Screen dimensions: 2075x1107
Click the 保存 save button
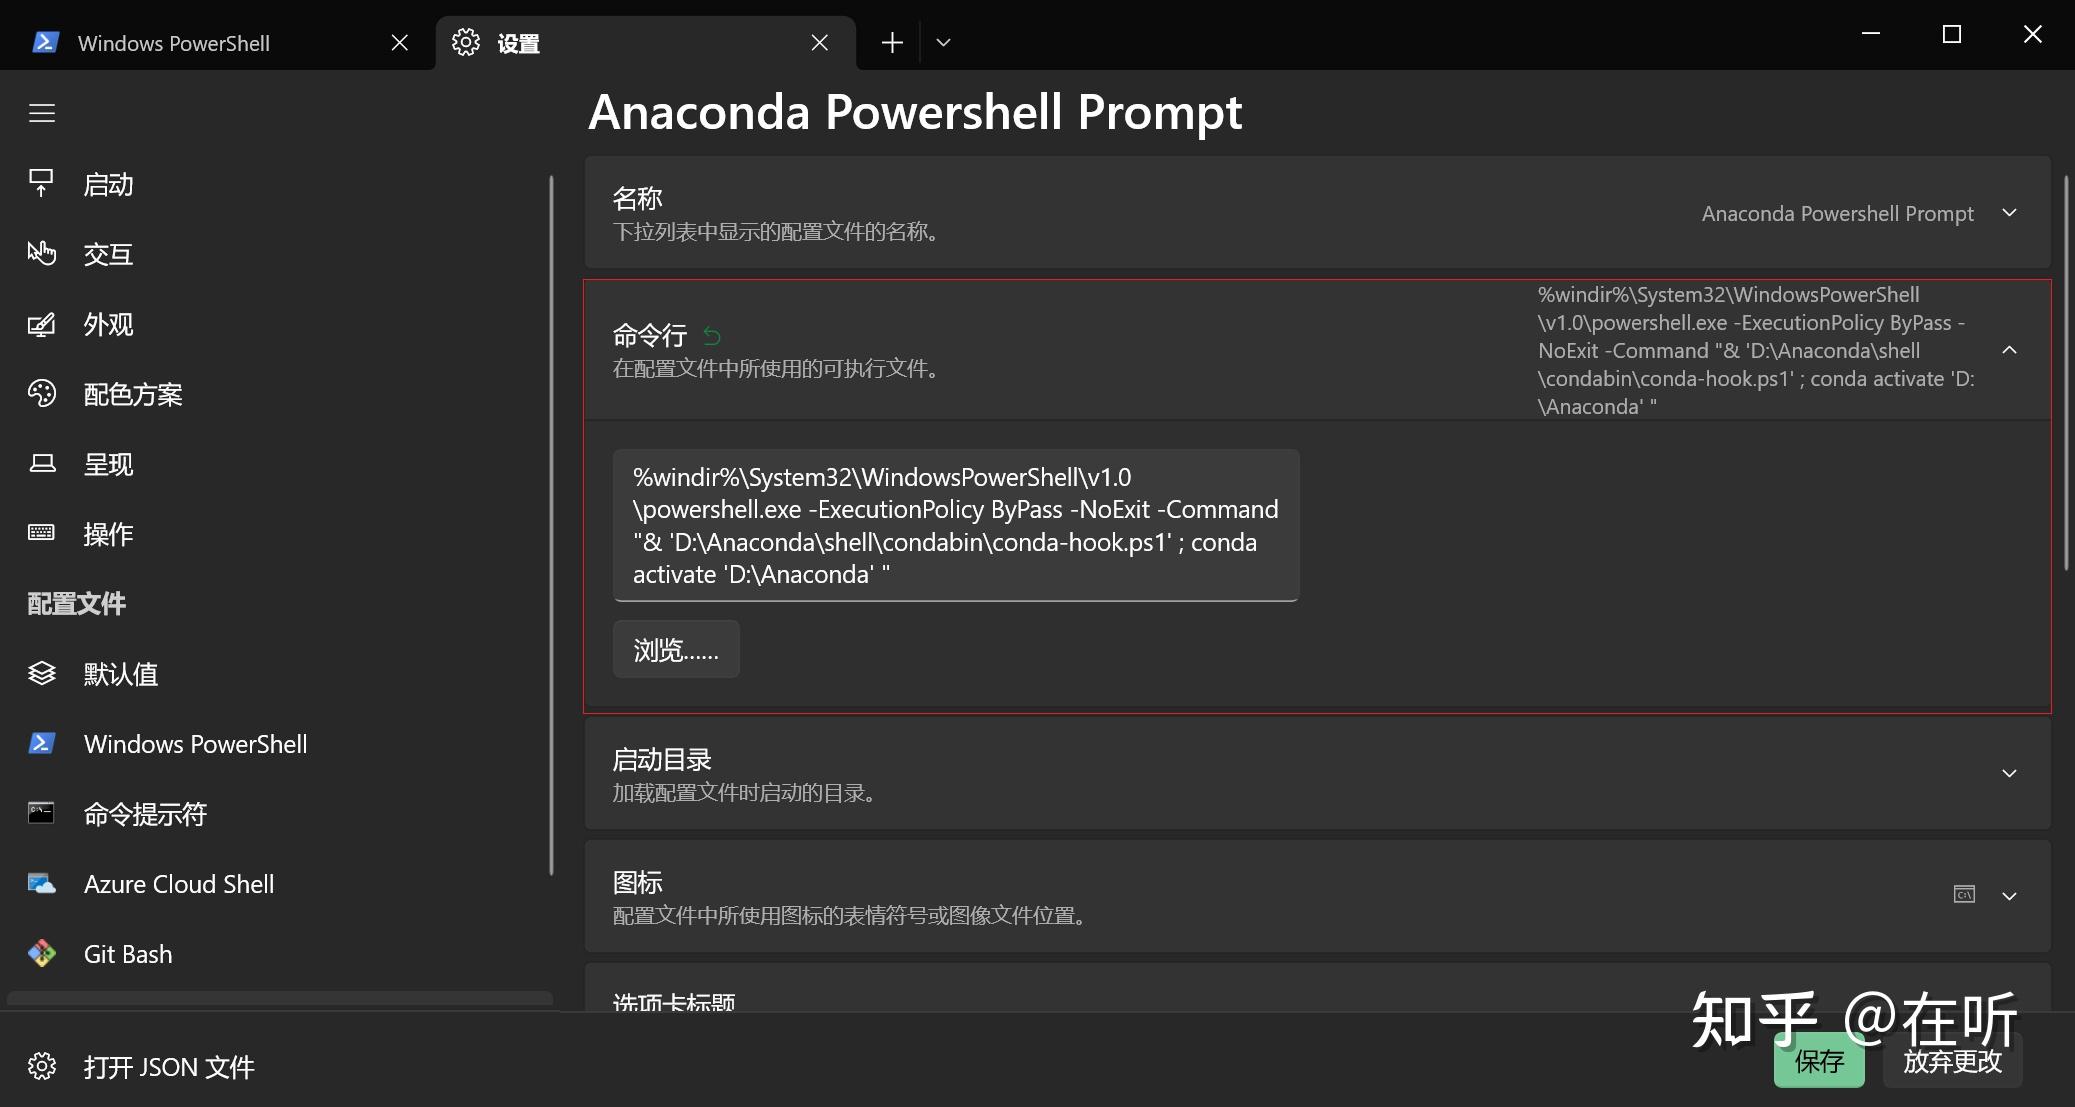click(1820, 1062)
